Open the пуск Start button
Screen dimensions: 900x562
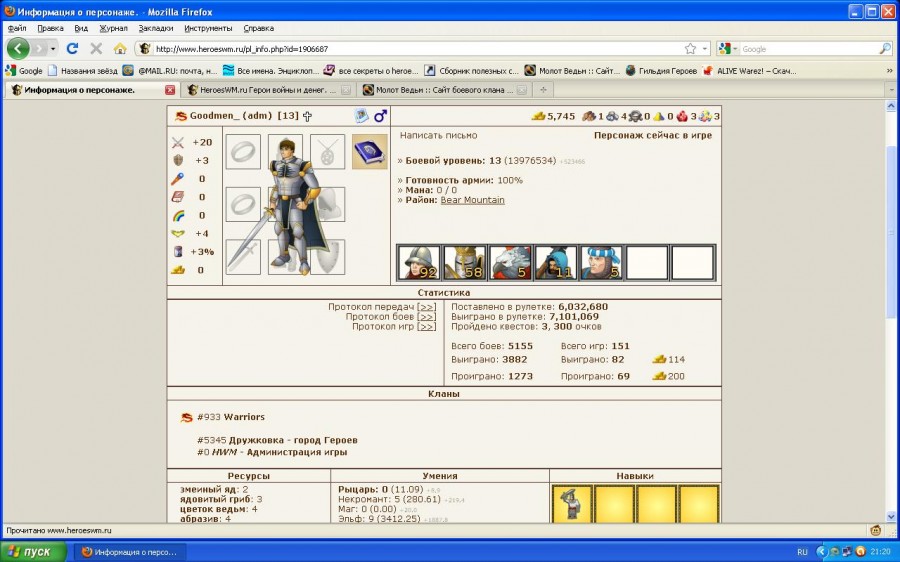pos(34,552)
